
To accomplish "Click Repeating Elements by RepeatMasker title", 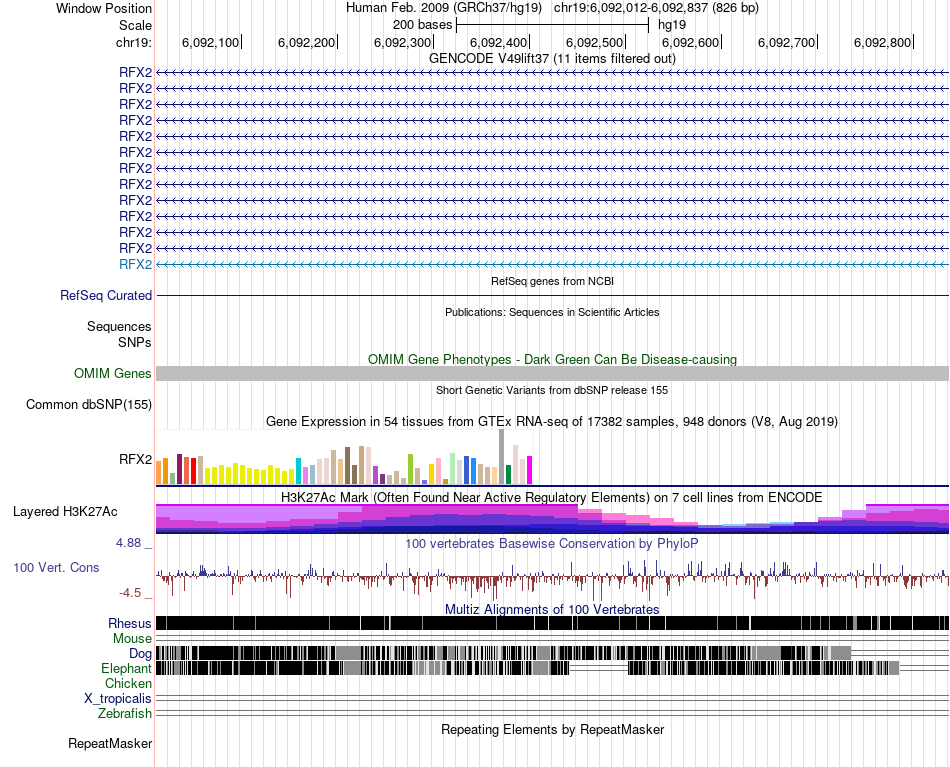I will pyautogui.click(x=553, y=729).
